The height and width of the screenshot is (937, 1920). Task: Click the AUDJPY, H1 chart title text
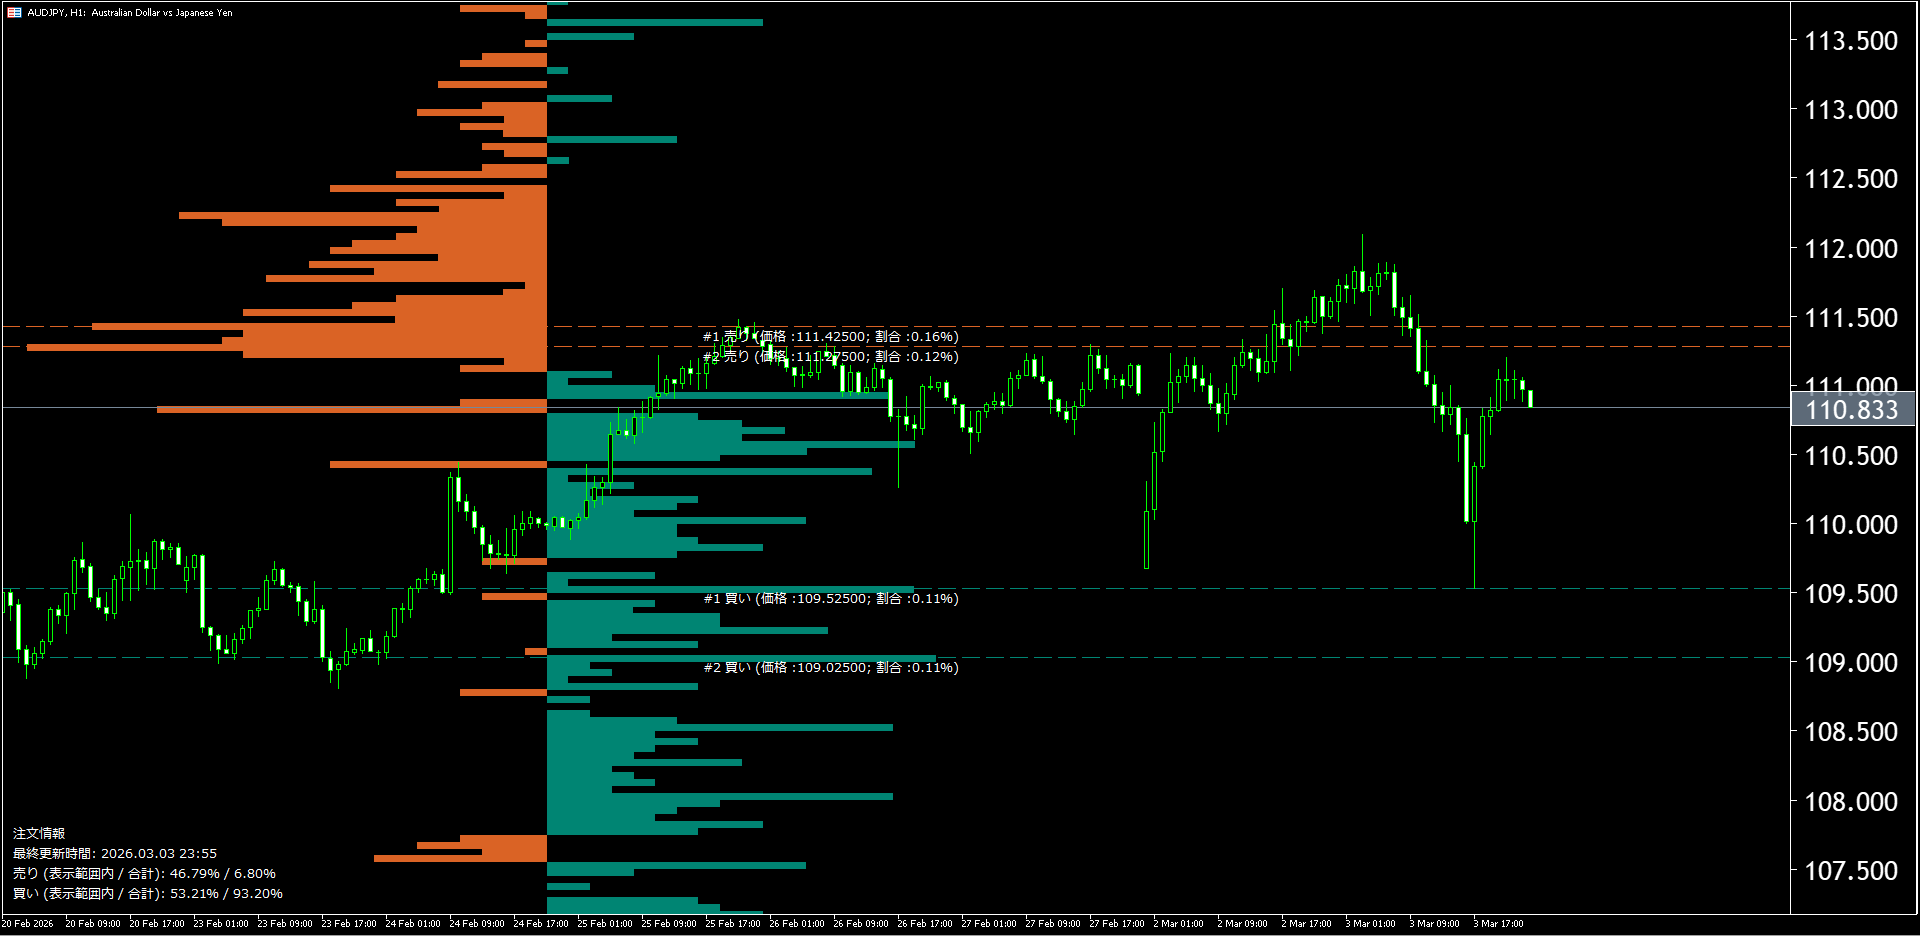130,13
